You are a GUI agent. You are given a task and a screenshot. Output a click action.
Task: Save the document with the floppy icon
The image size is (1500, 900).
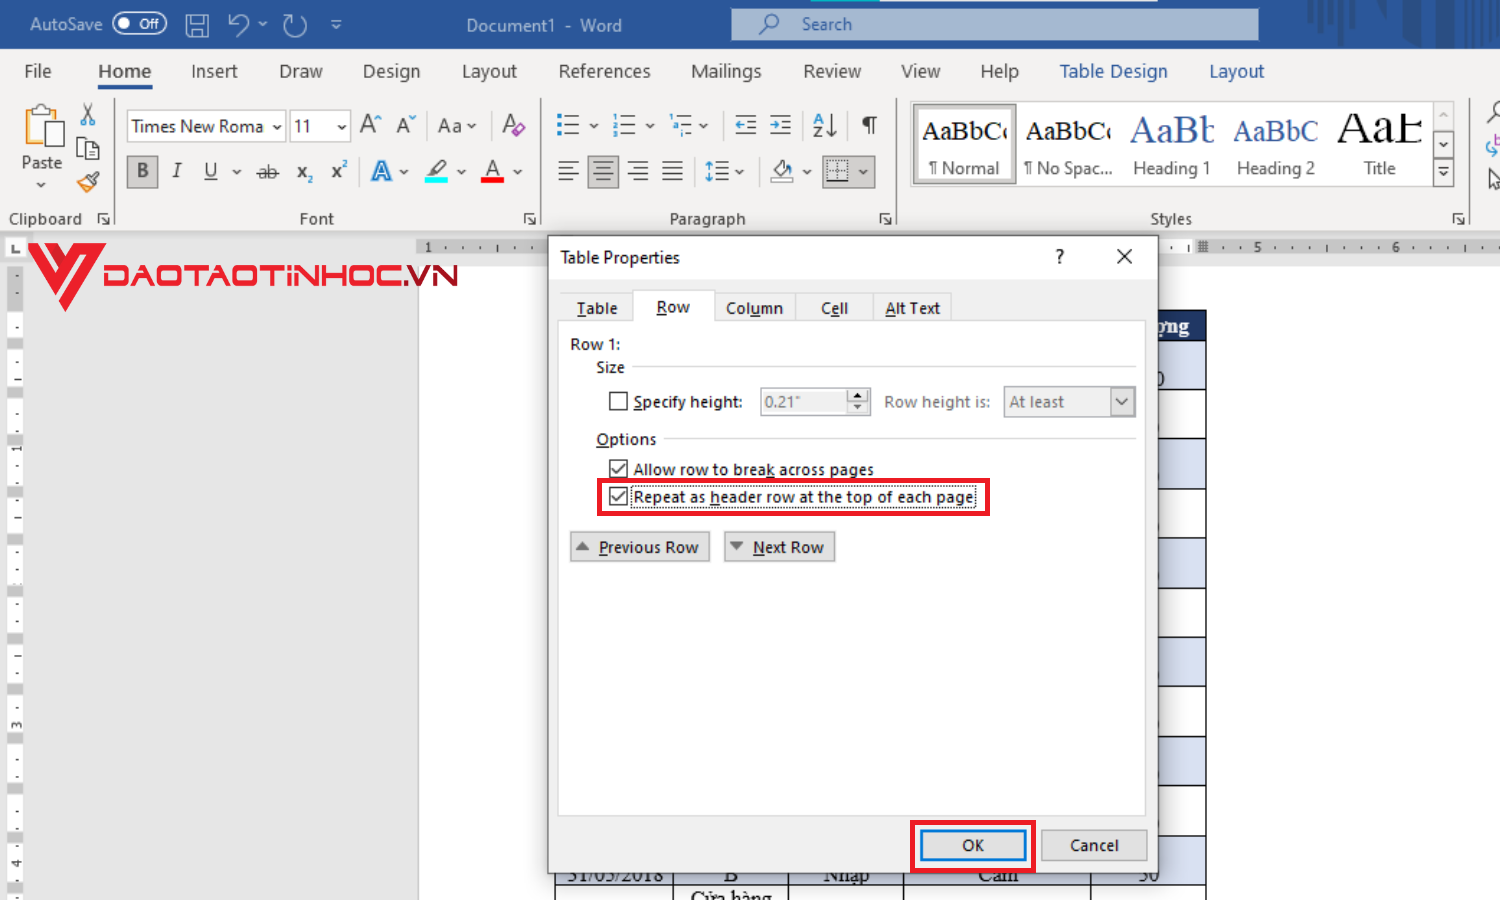197,25
